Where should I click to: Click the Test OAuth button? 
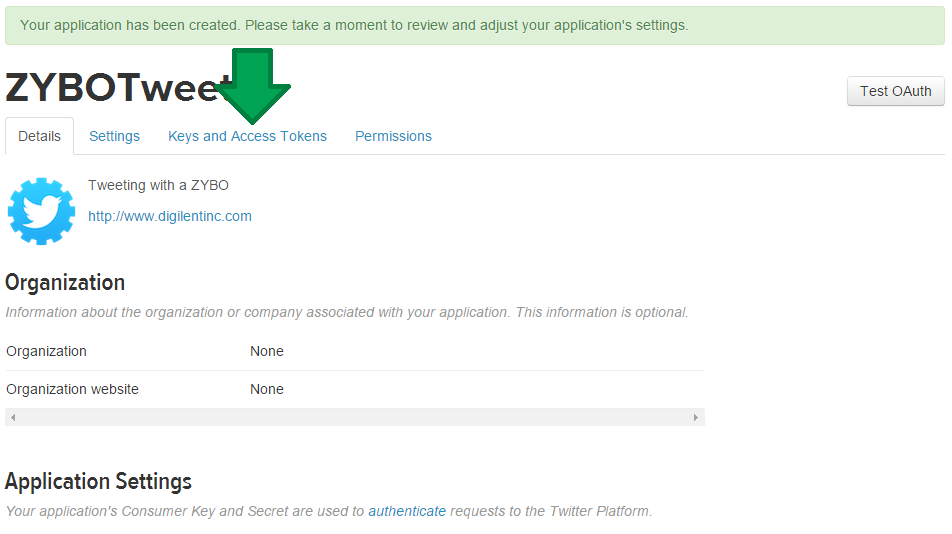pos(896,91)
